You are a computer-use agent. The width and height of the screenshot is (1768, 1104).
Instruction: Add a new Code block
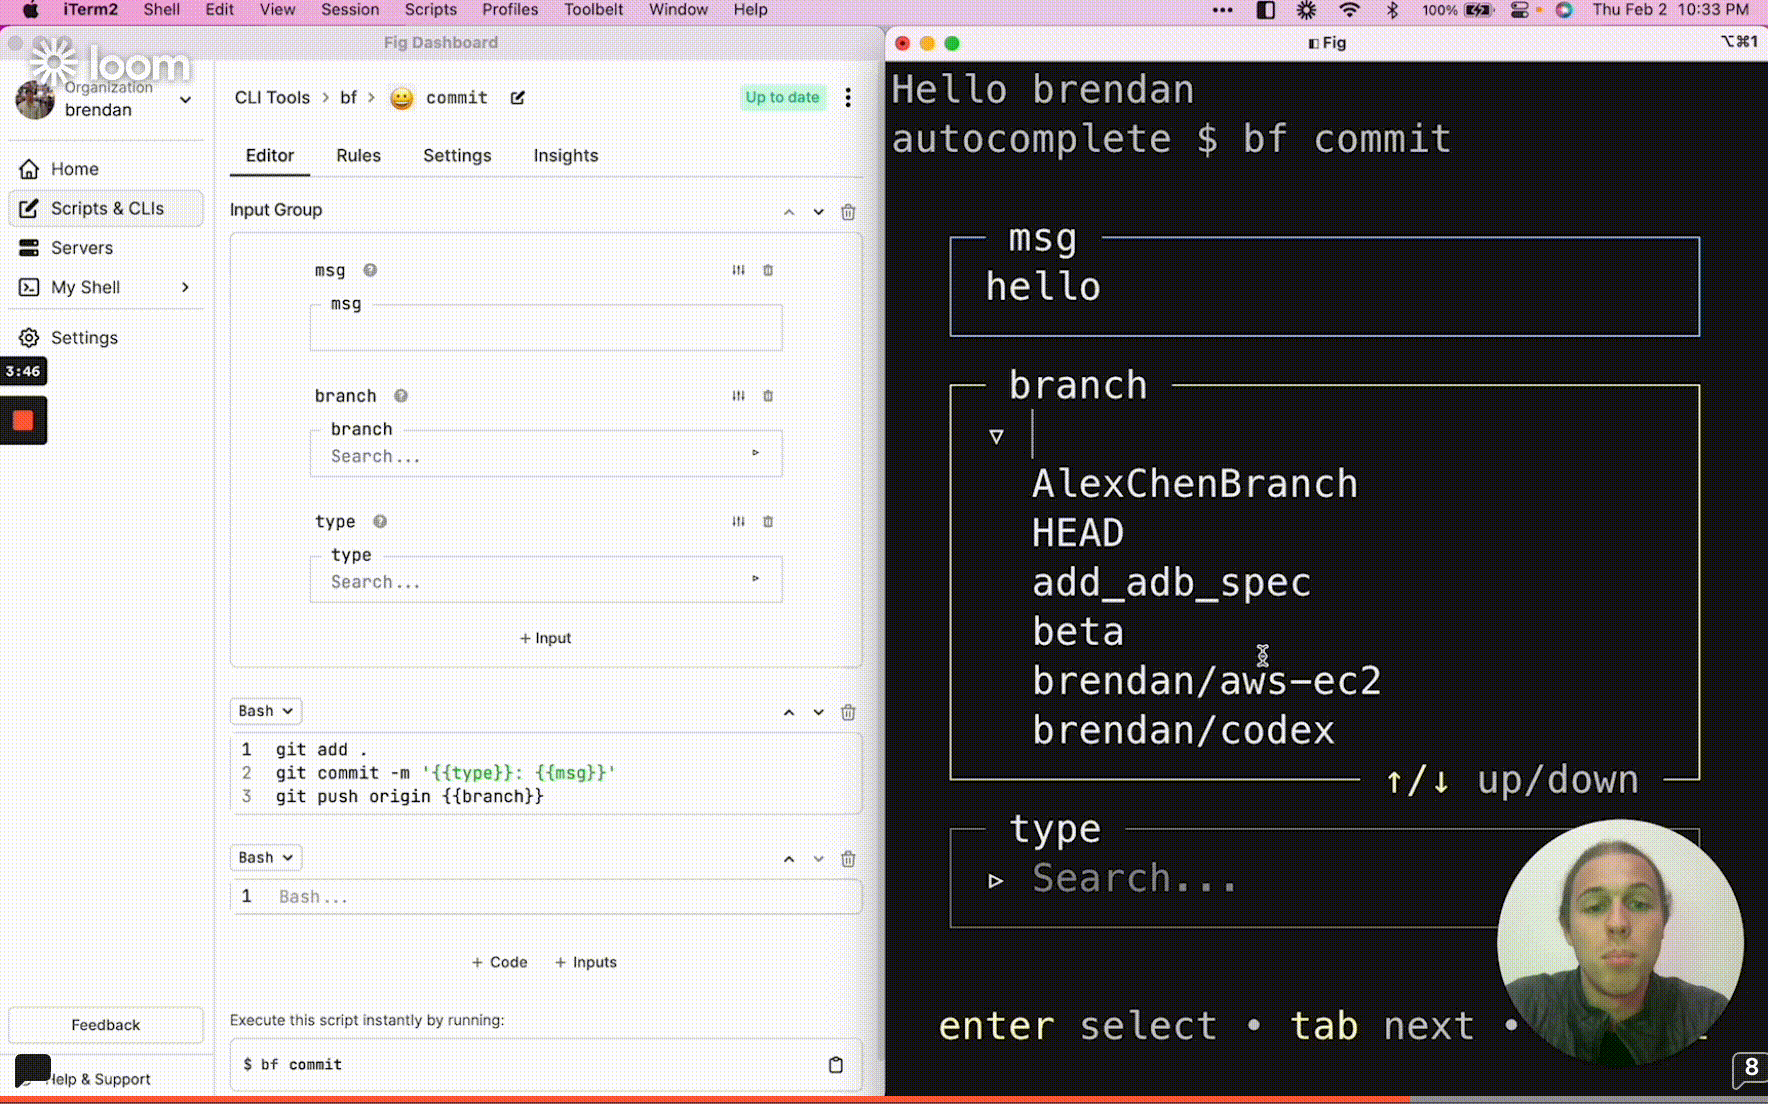(499, 962)
